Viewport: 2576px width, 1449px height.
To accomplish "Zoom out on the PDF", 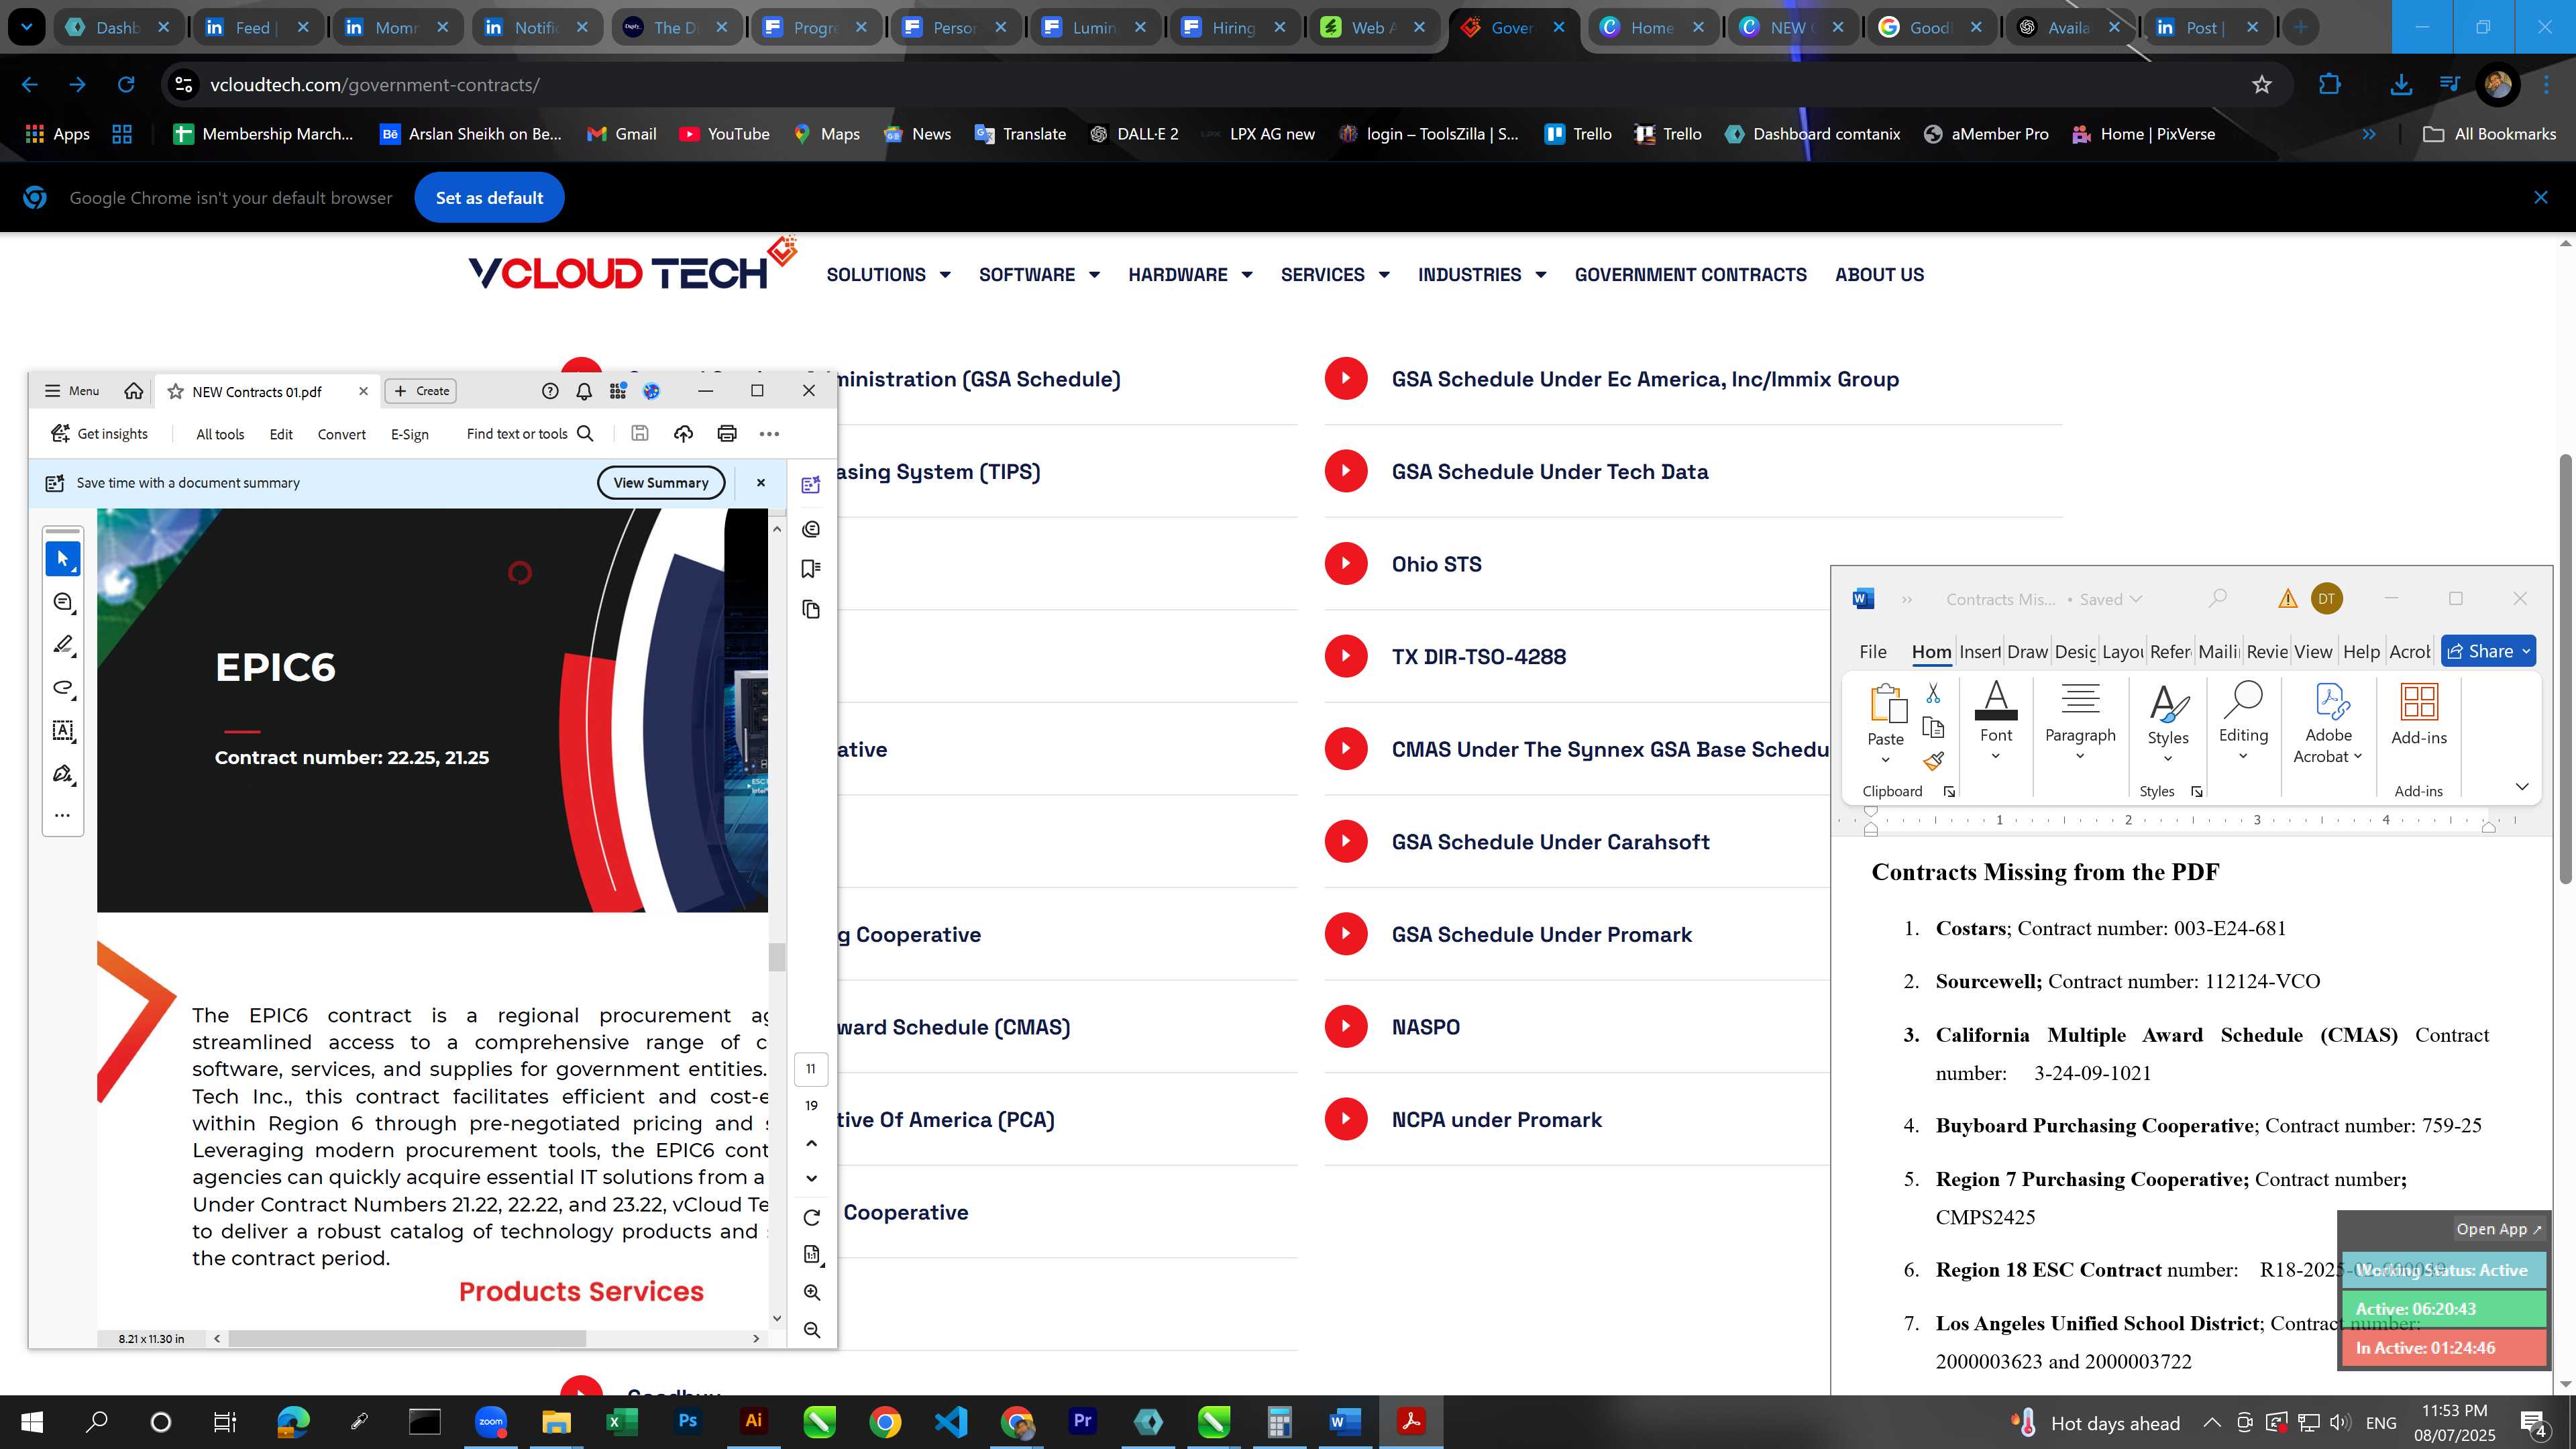I will (812, 1331).
